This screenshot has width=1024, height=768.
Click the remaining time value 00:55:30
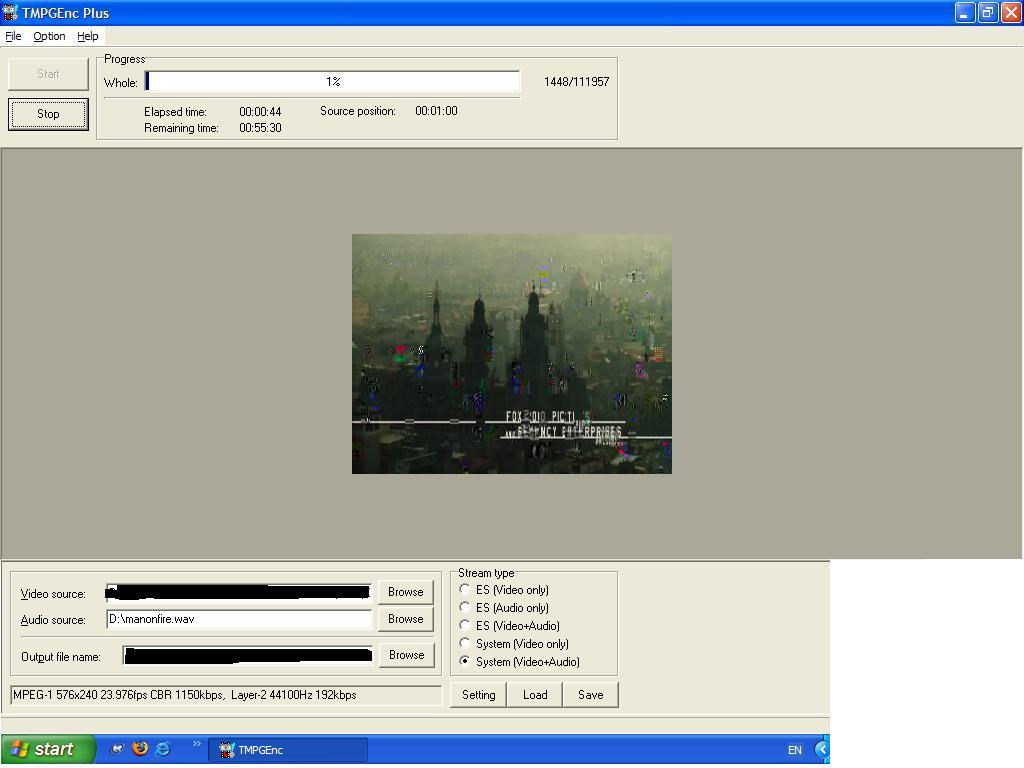click(260, 128)
